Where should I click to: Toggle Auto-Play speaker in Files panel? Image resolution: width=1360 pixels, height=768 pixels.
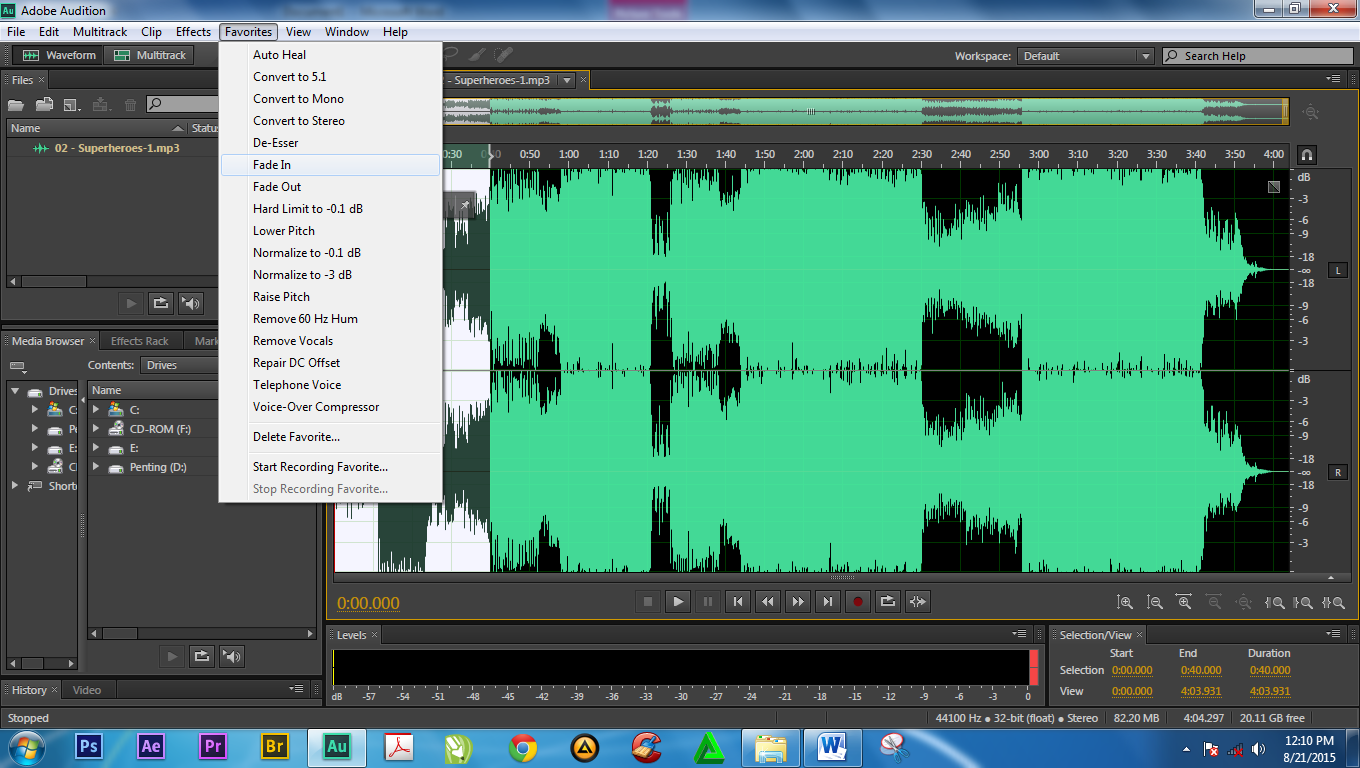[x=190, y=303]
